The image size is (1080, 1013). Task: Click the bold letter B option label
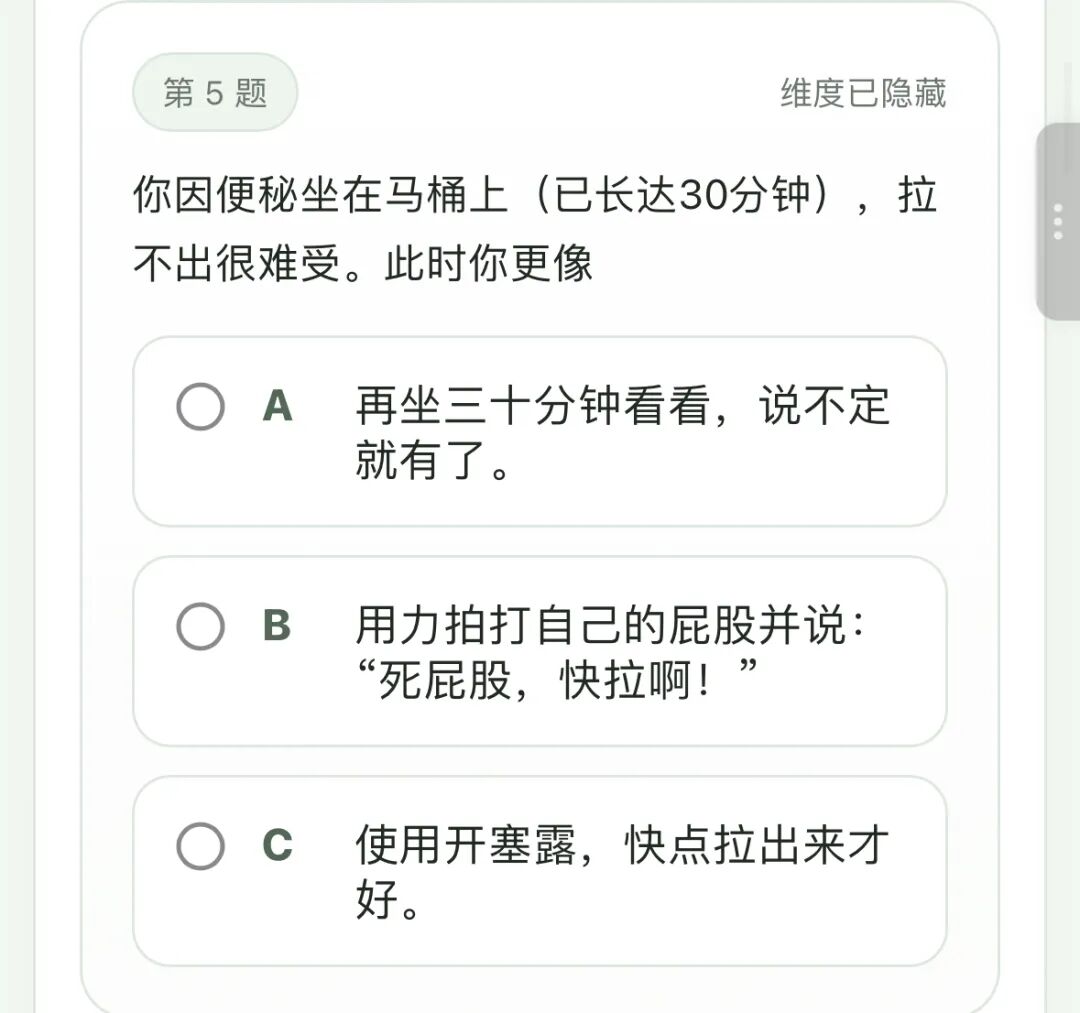pos(277,626)
